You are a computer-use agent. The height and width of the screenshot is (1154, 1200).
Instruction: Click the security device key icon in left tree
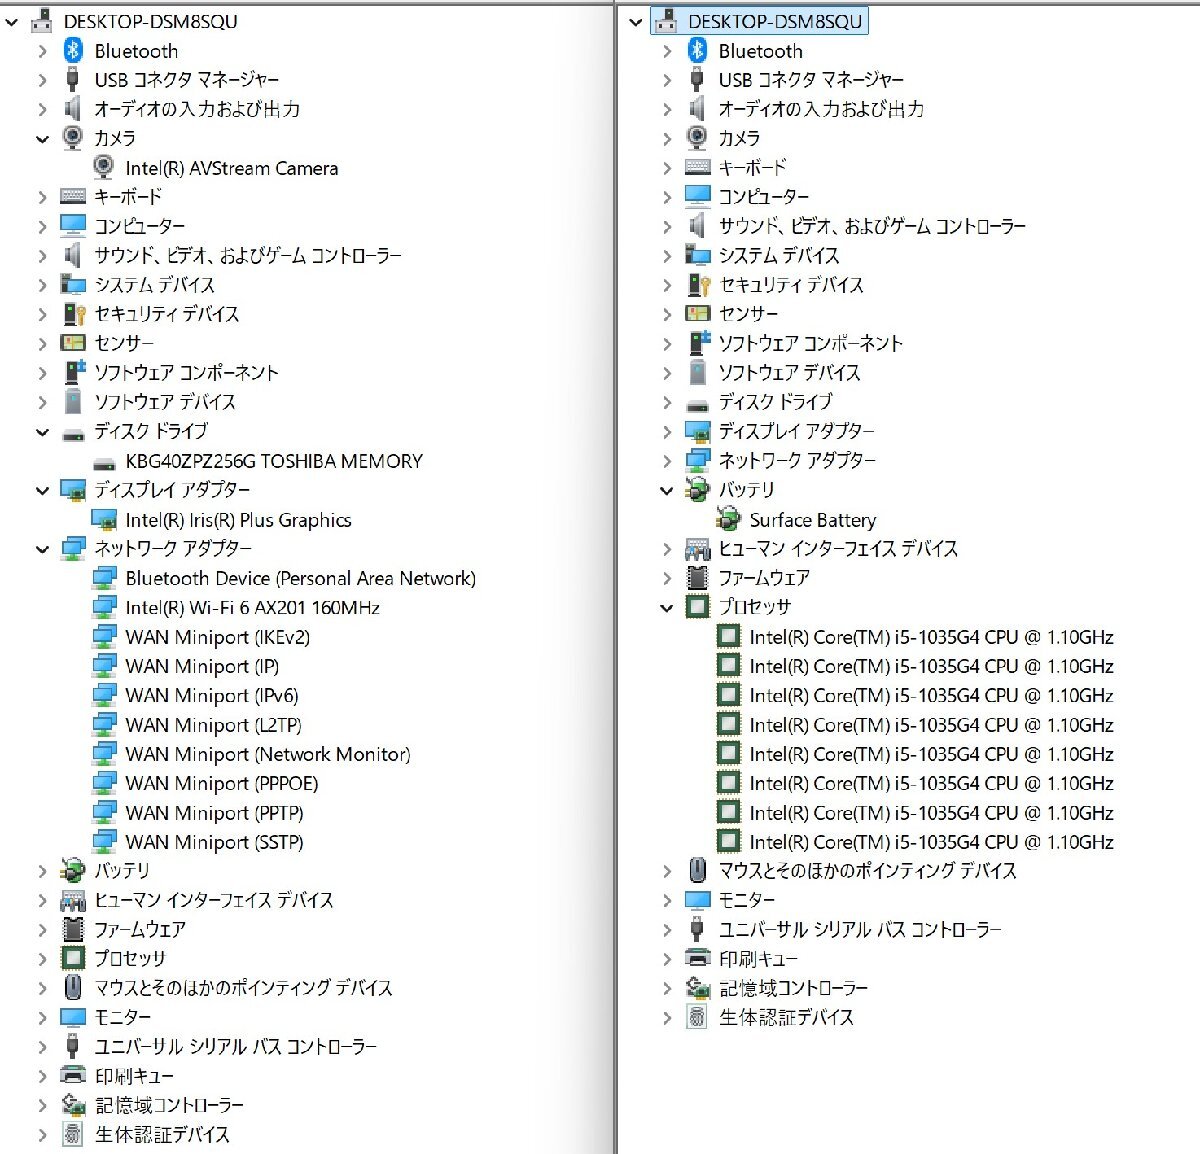(74, 314)
